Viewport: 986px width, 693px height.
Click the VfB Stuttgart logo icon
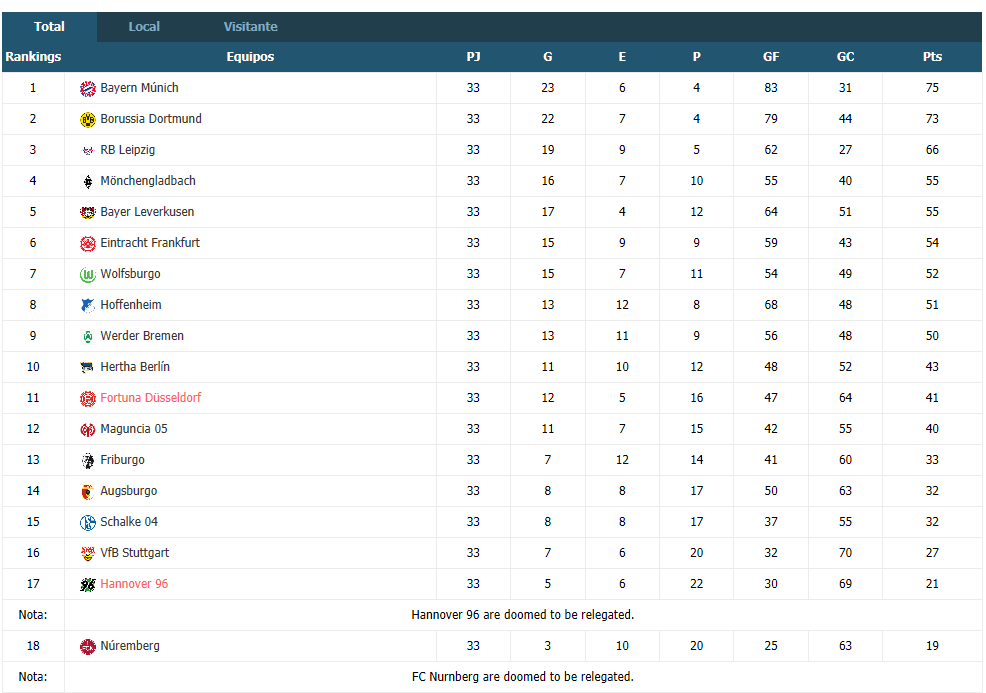(x=87, y=553)
